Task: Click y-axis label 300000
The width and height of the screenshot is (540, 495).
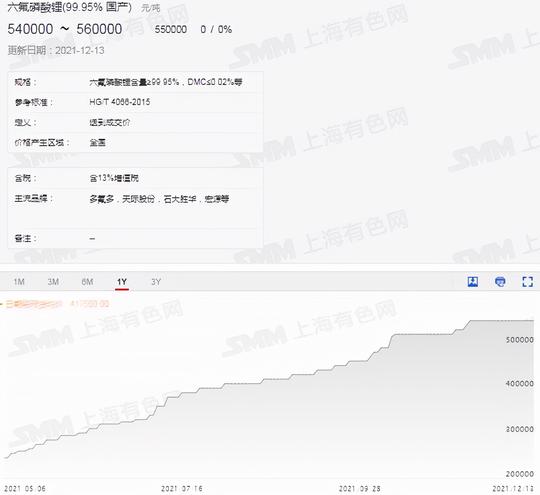Action: click(520, 429)
